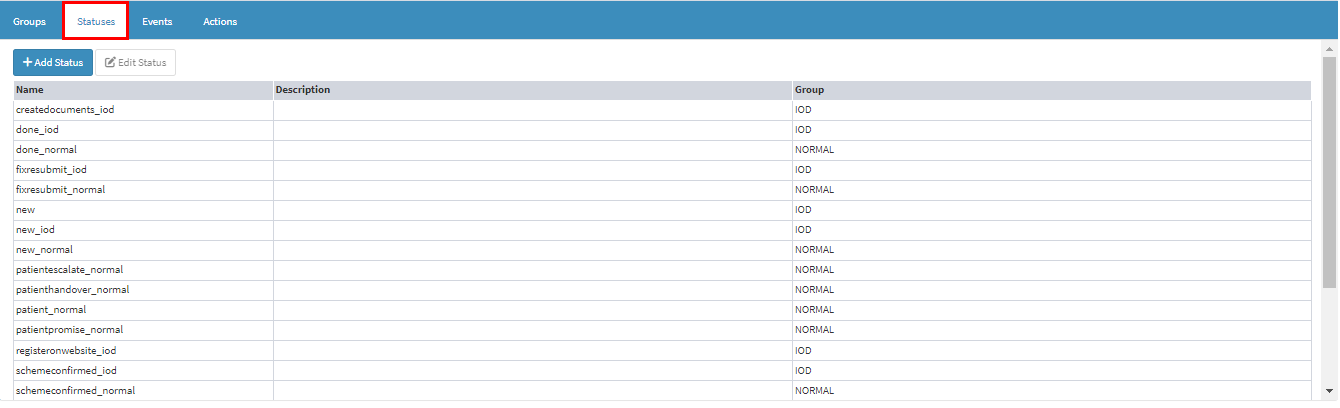Image resolution: width=1340 pixels, height=408 pixels.
Task: Pick the schemeconfirmed_normal status row
Action: point(75,391)
